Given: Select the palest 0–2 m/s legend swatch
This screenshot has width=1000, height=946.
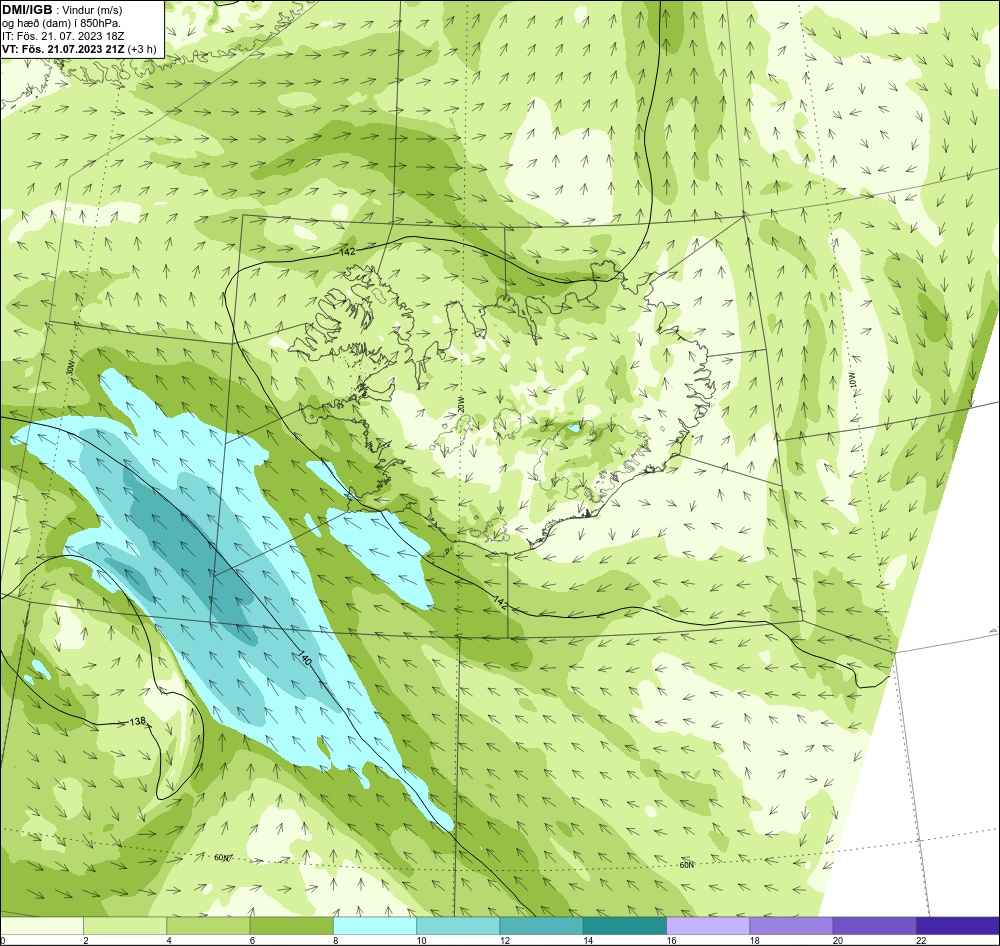Looking at the screenshot, I should coord(41,926).
